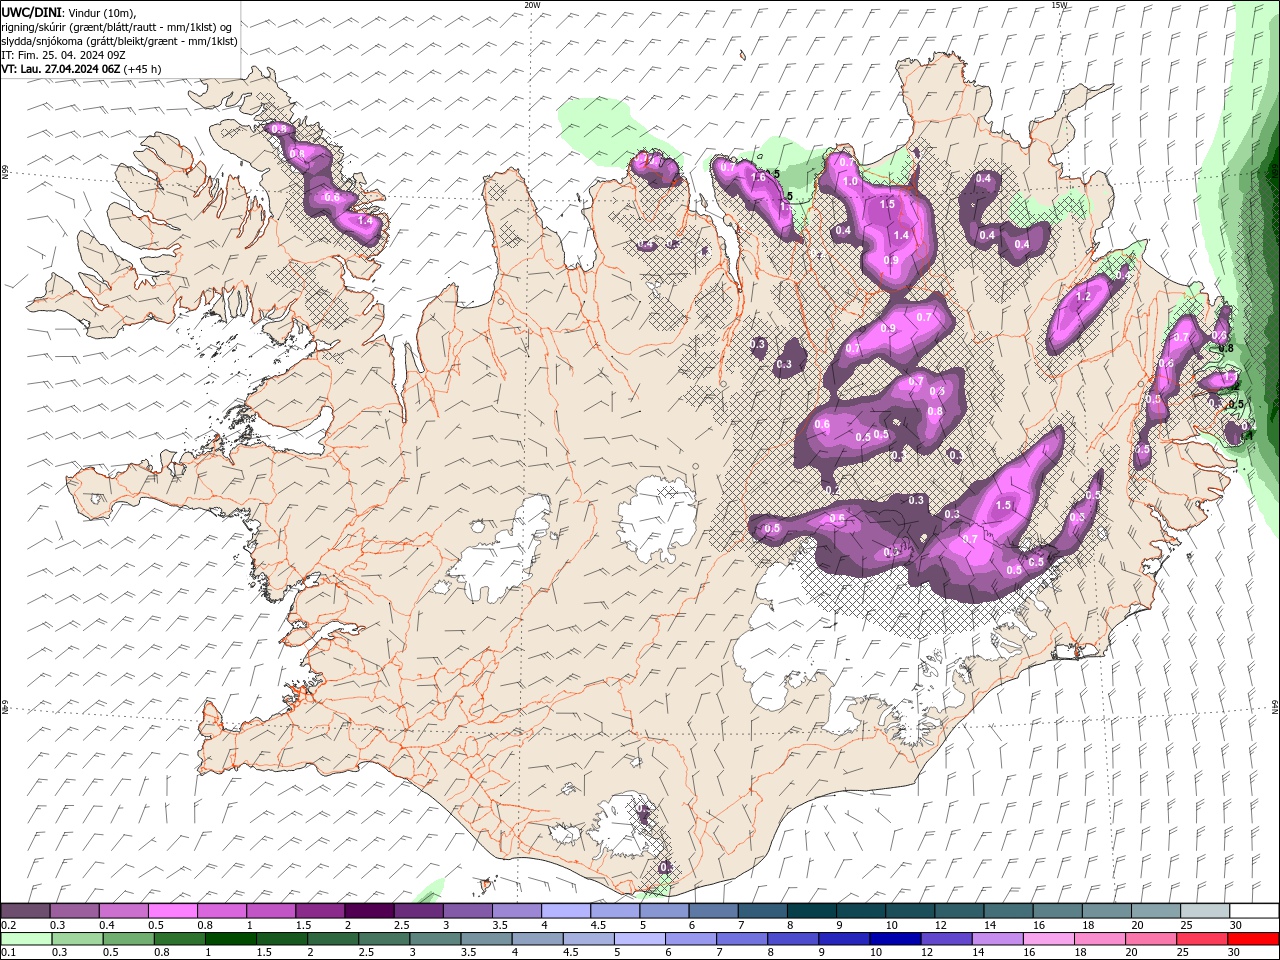Click the 'slydda/snjókoma' legend description line
The height and width of the screenshot is (960, 1280).
click(x=119, y=41)
